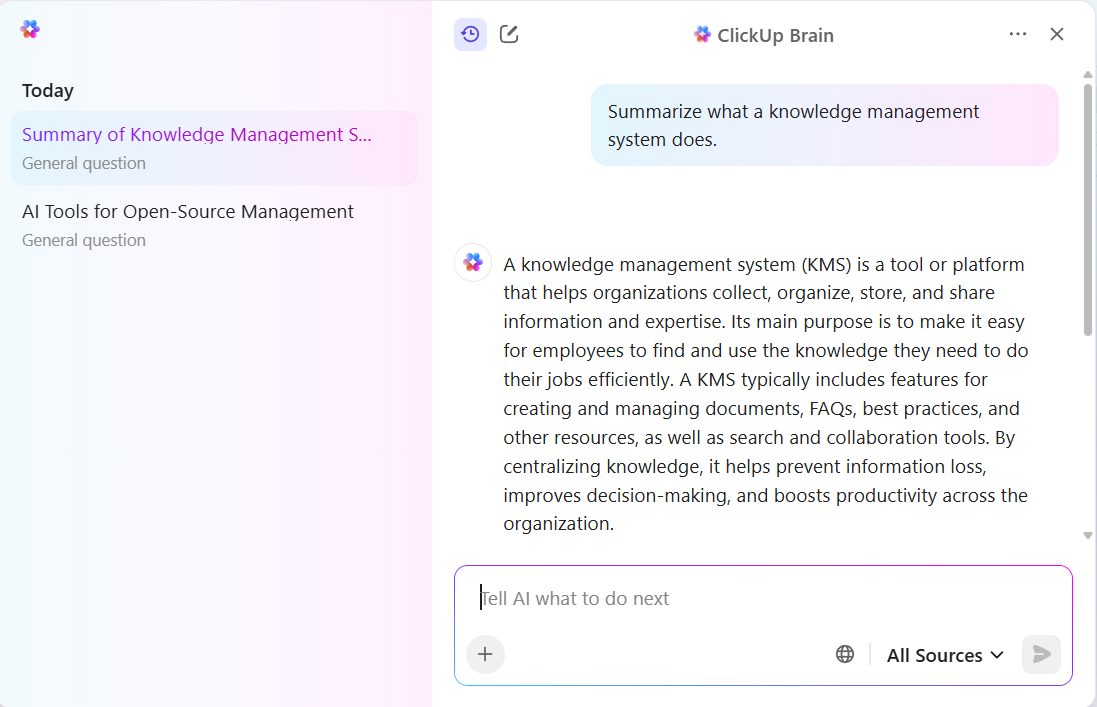1097x707 pixels.
Task: Open the three-dot options menu
Action: click(1018, 33)
